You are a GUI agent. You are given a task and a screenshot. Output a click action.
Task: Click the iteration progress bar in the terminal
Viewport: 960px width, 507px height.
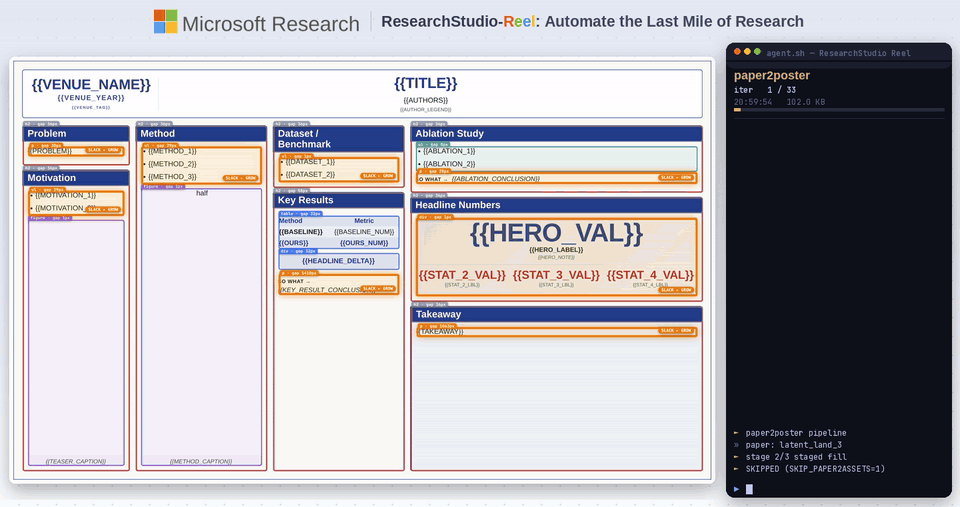pos(839,110)
